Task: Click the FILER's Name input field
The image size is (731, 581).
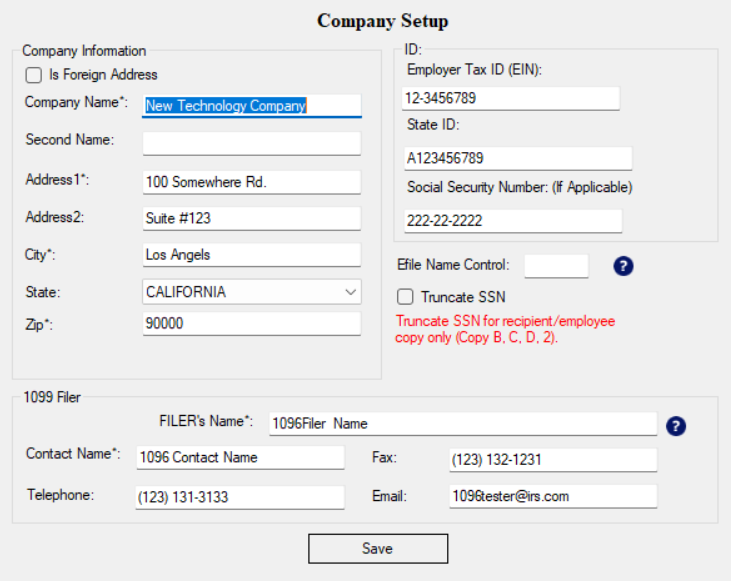Action: (x=462, y=424)
